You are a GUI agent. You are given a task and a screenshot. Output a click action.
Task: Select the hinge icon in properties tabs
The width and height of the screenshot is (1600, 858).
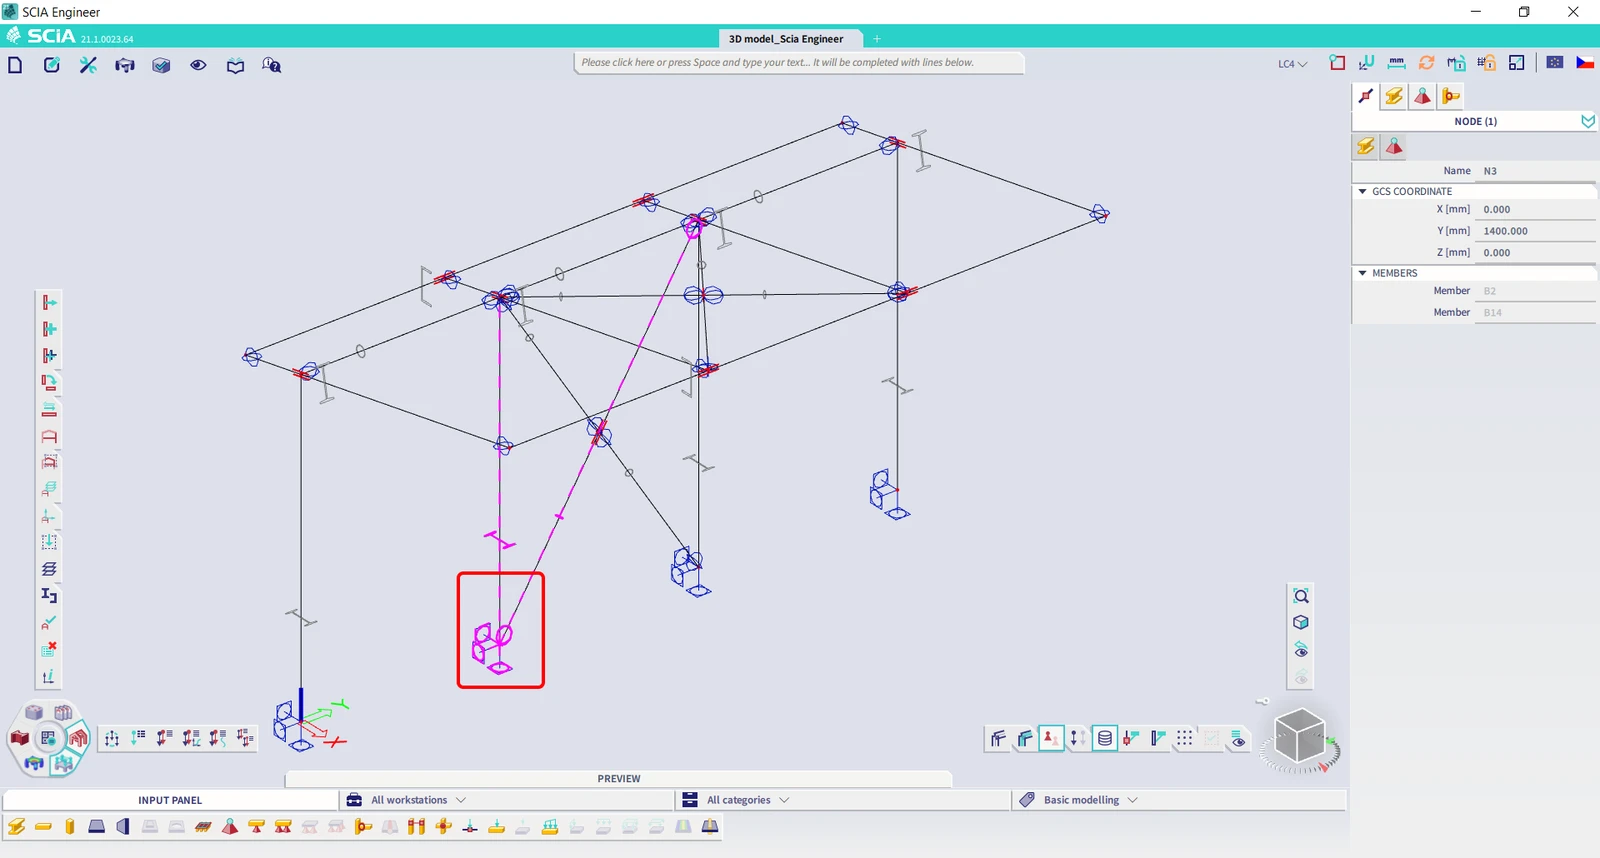click(x=1450, y=96)
